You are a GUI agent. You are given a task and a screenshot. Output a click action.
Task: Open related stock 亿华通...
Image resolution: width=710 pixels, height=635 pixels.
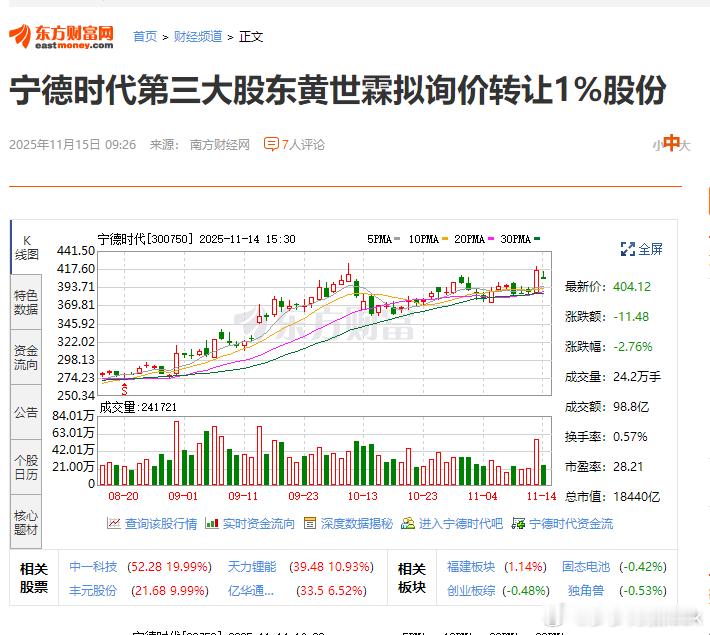[251, 591]
